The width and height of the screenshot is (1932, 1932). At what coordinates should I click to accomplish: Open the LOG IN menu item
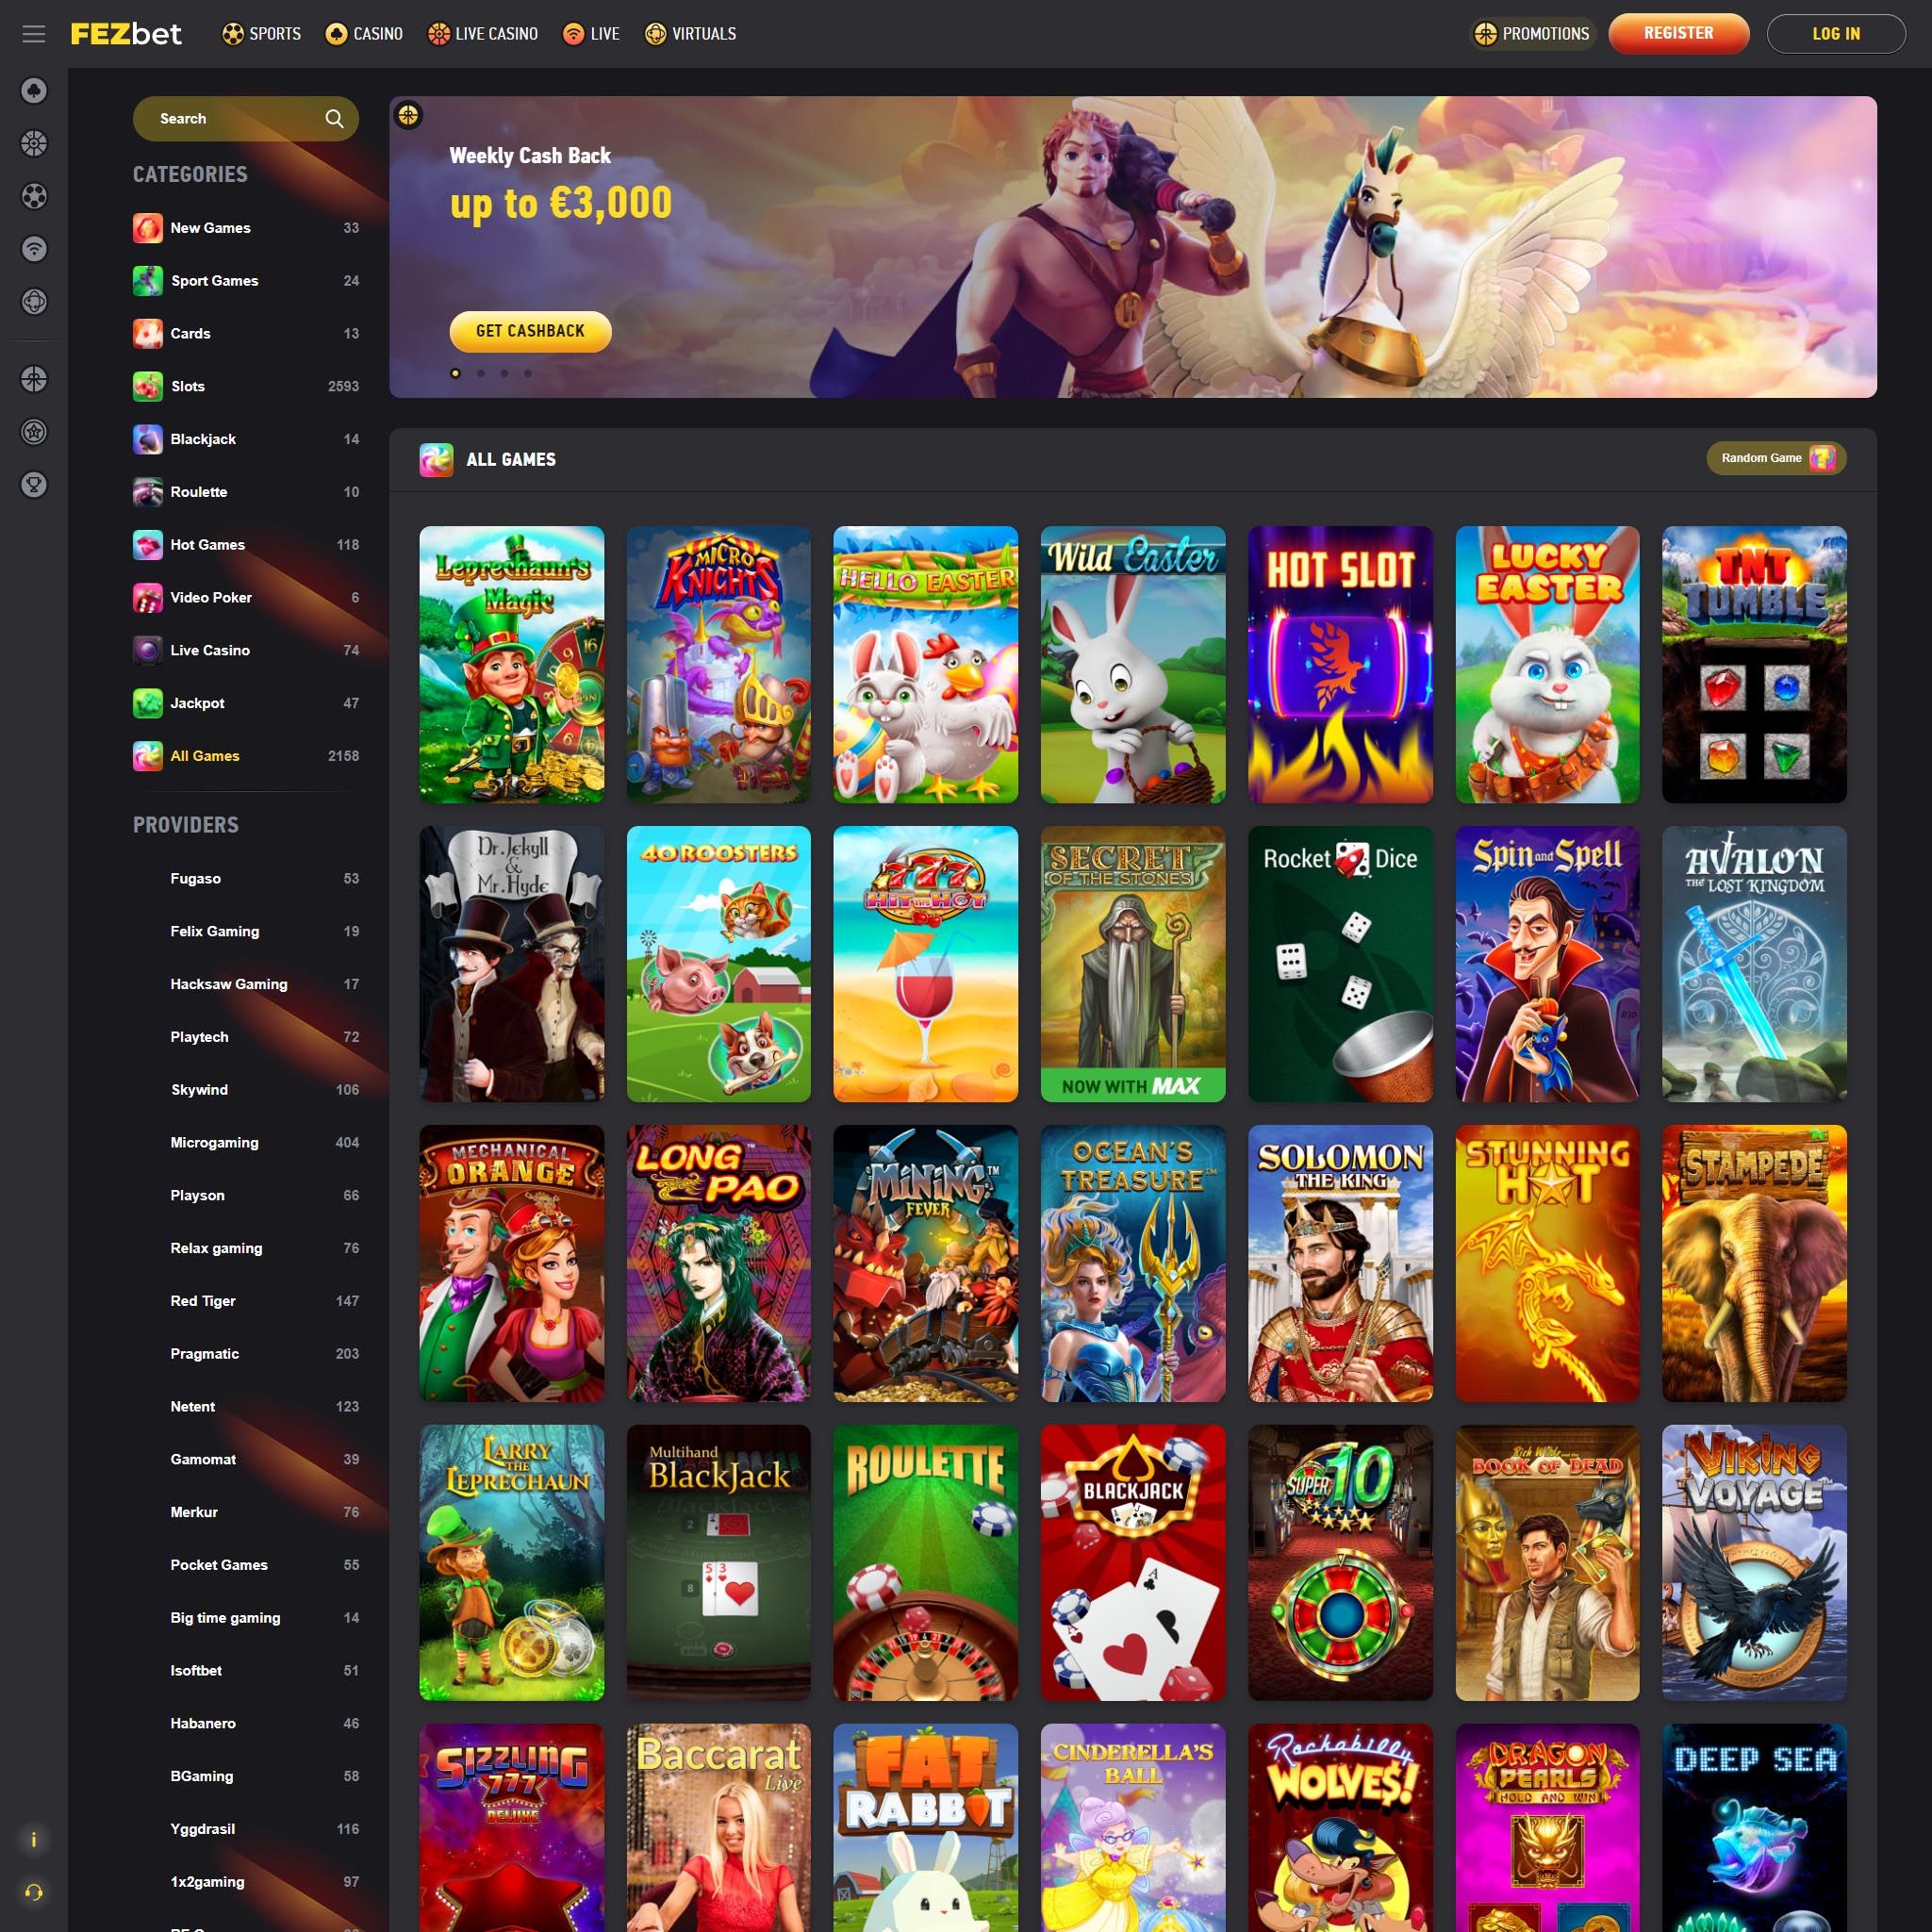[x=1837, y=34]
